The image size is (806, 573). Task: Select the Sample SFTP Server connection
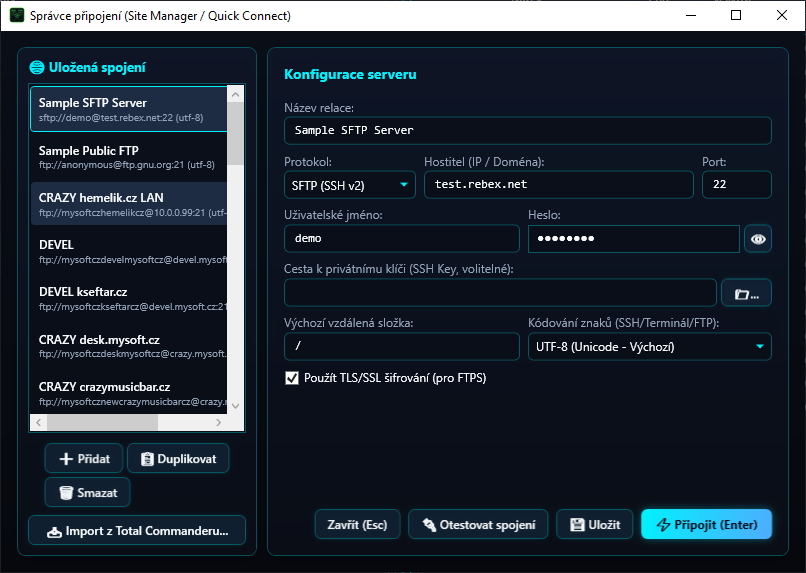pos(129,109)
